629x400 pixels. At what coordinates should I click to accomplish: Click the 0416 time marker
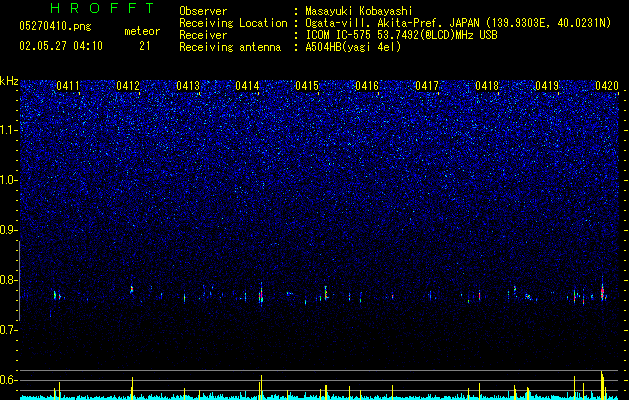tap(367, 86)
